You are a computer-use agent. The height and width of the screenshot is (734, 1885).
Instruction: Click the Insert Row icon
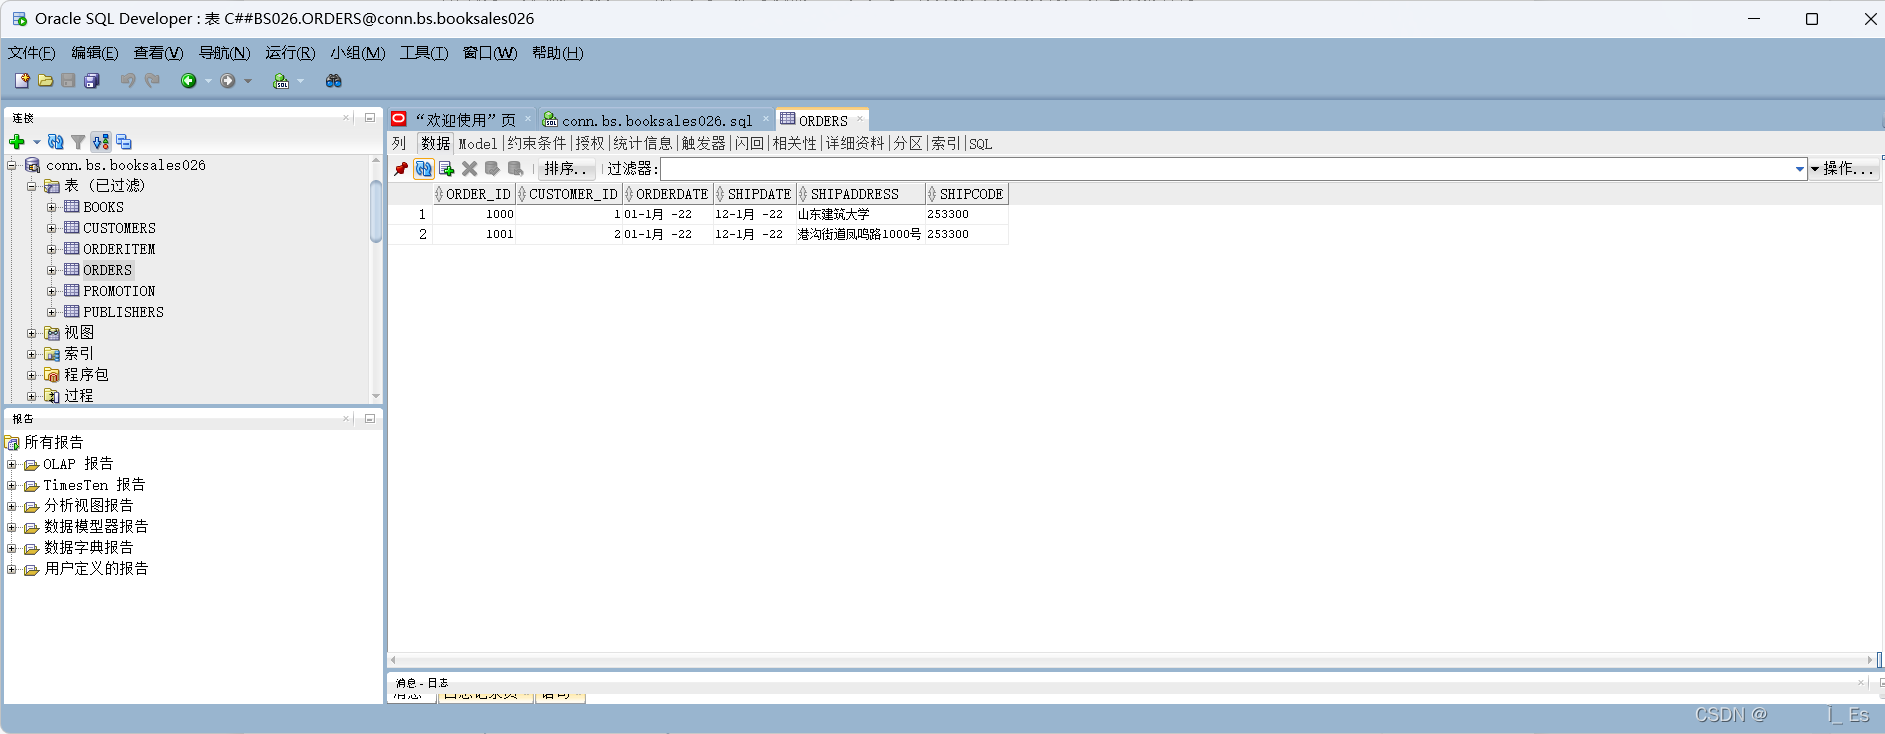(447, 169)
